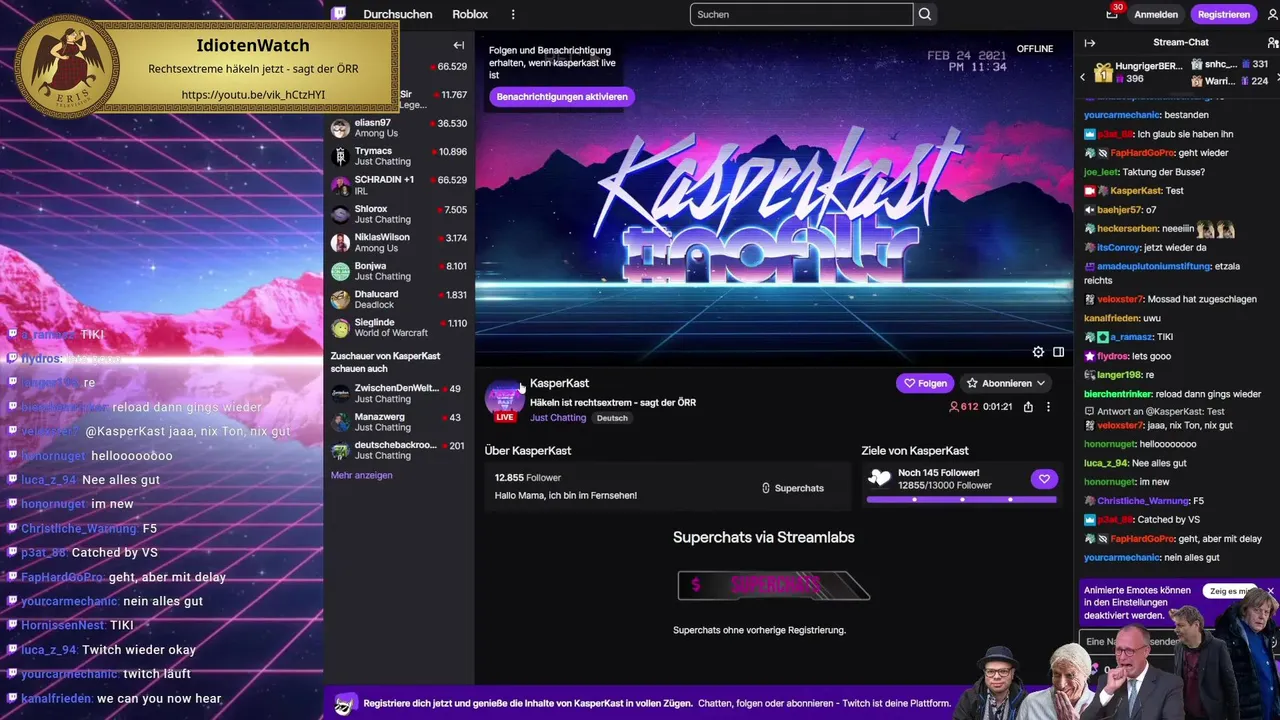
Task: Click the Superchats banner image
Action: (x=773, y=585)
